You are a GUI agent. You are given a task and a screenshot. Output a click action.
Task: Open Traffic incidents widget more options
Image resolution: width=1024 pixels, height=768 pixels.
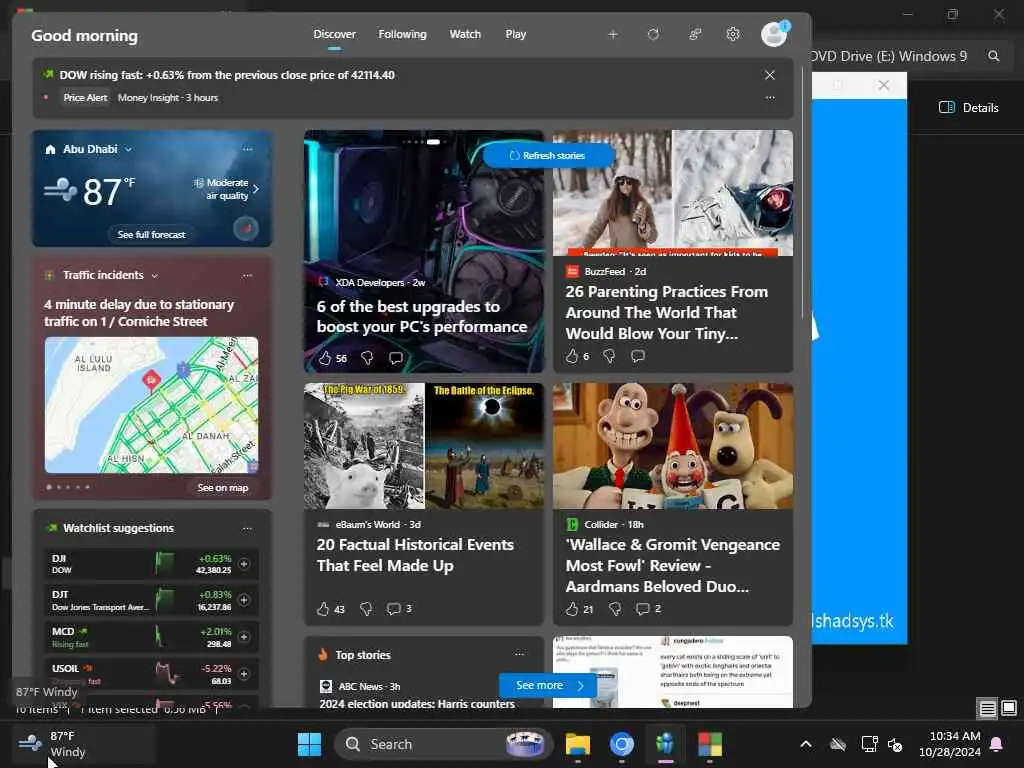click(x=248, y=276)
